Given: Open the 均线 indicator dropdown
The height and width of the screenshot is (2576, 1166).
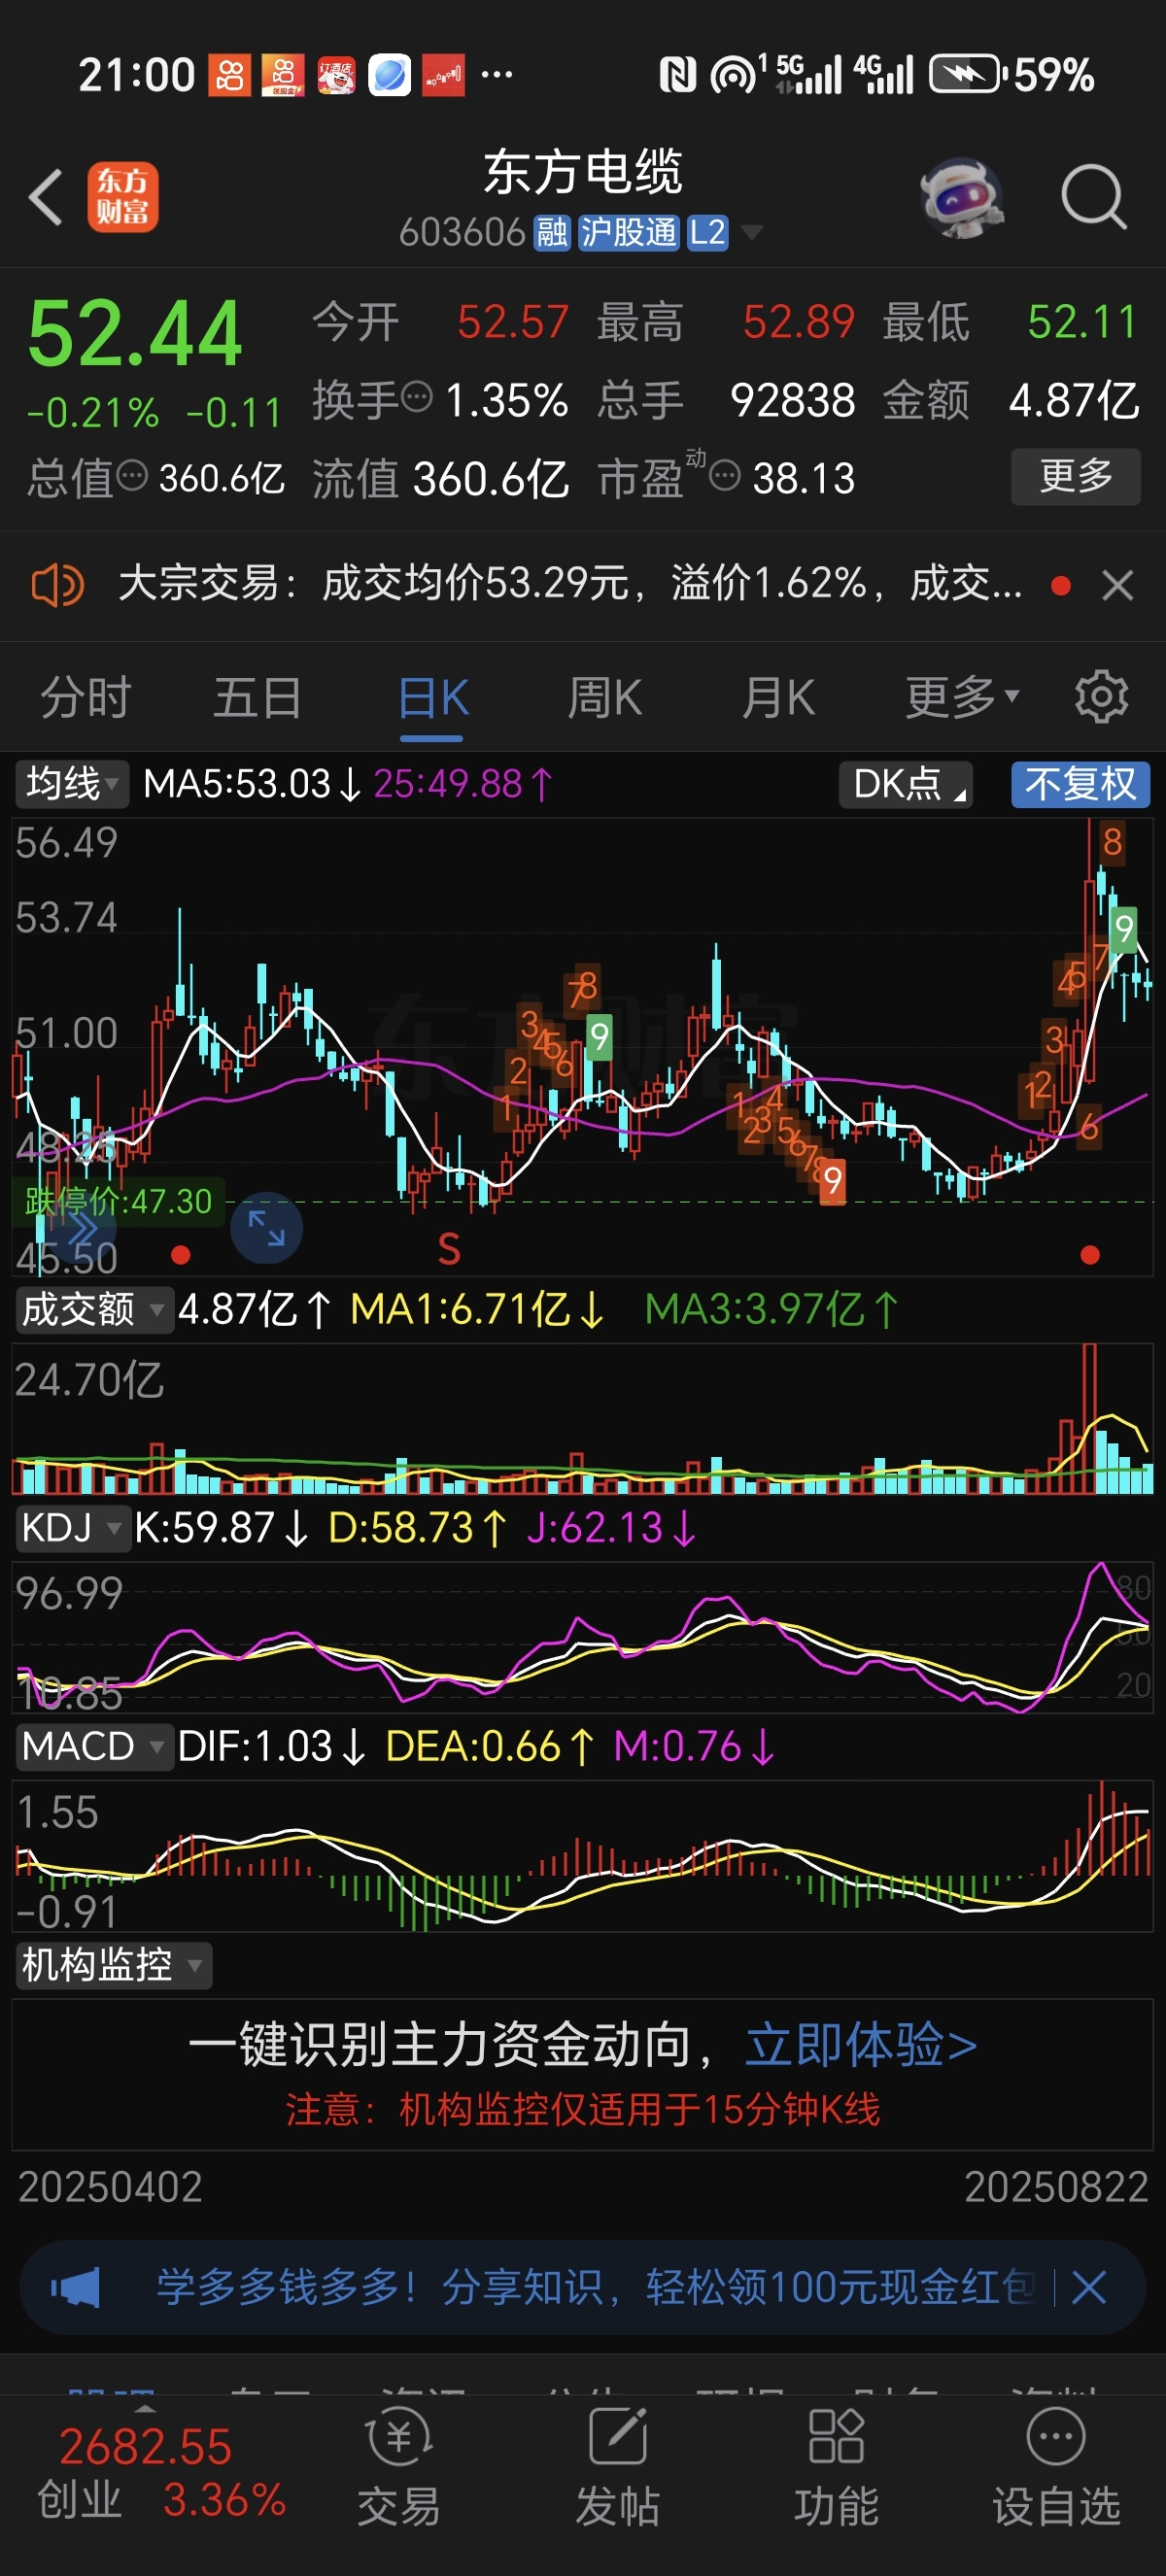Looking at the screenshot, I should [x=72, y=784].
